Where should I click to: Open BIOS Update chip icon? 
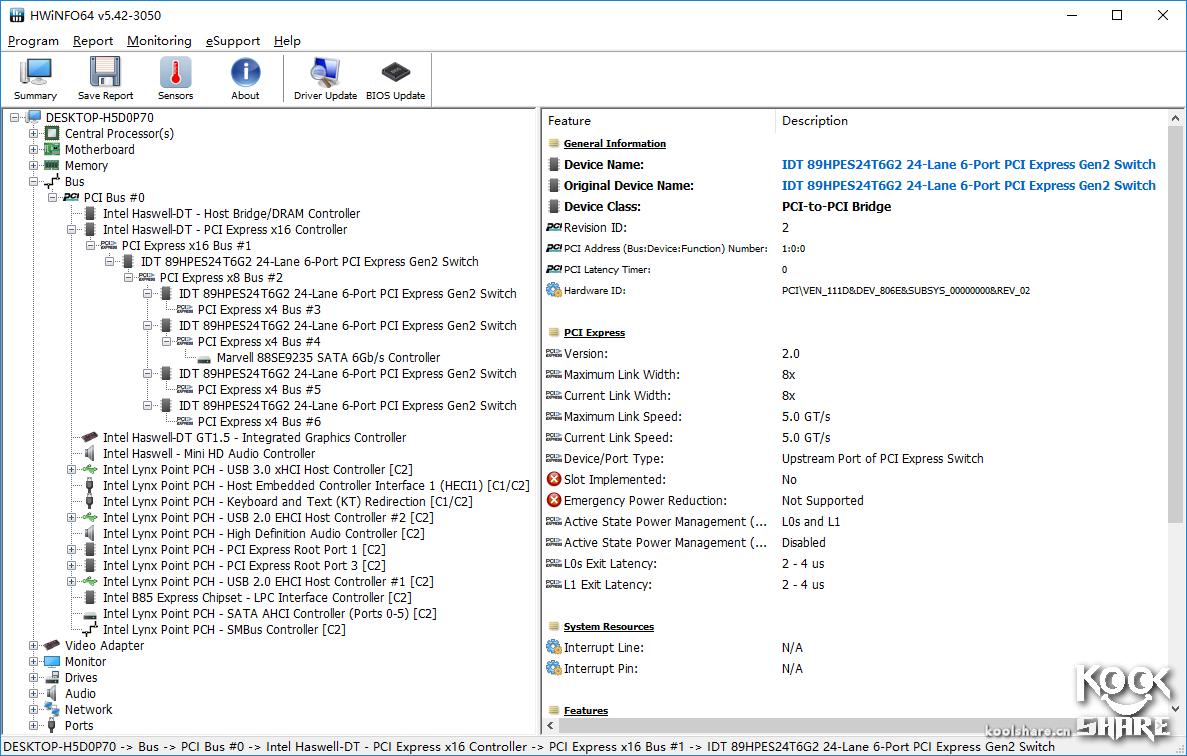(395, 79)
